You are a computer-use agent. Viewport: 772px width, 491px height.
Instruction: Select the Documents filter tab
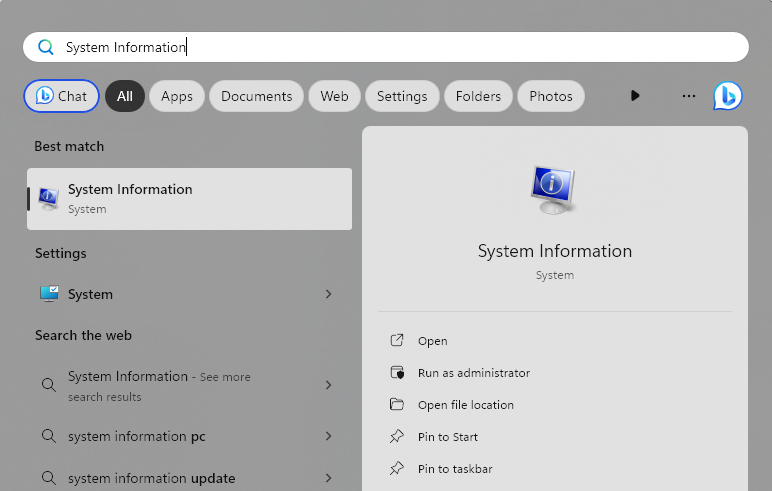pos(256,96)
